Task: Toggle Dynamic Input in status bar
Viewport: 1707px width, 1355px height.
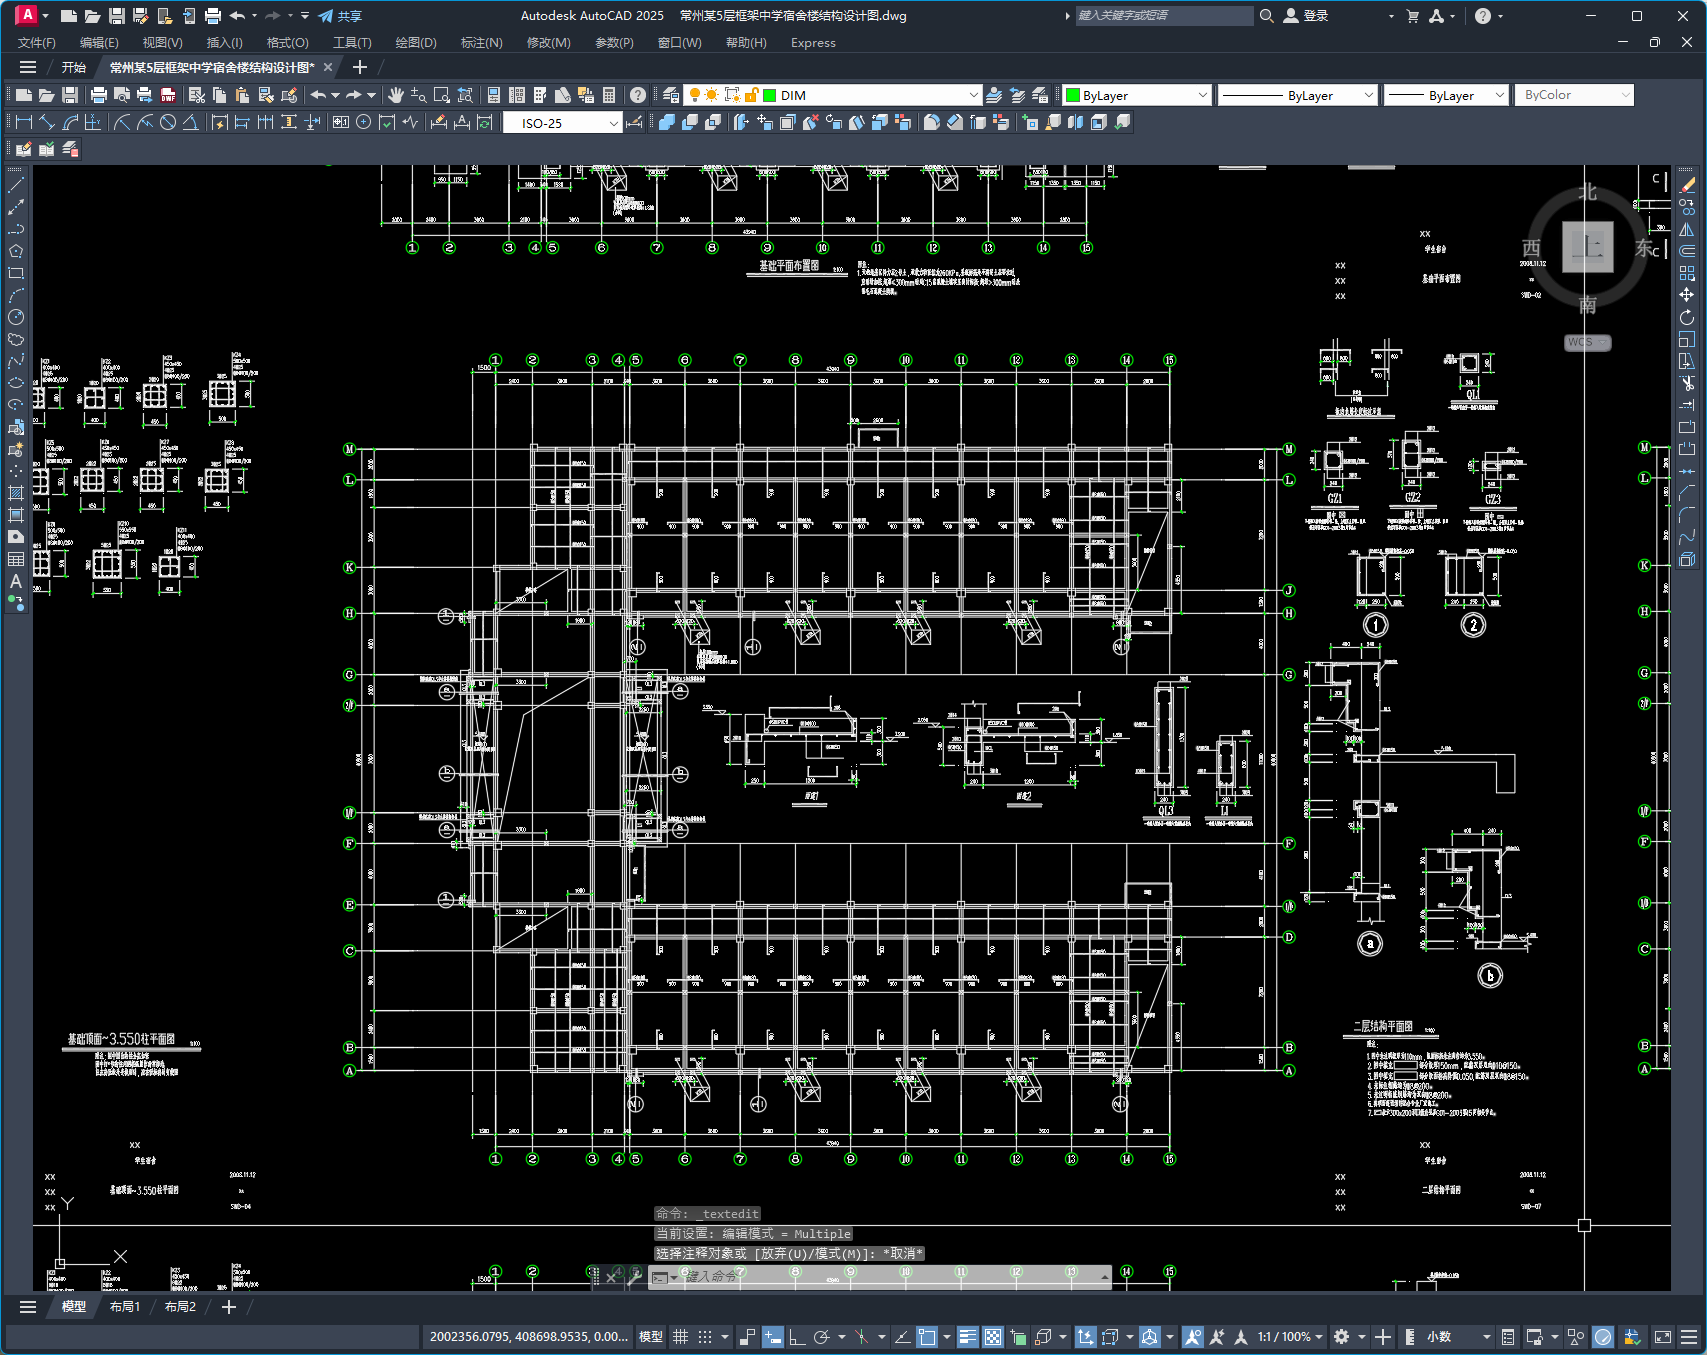Action: click(772, 1337)
